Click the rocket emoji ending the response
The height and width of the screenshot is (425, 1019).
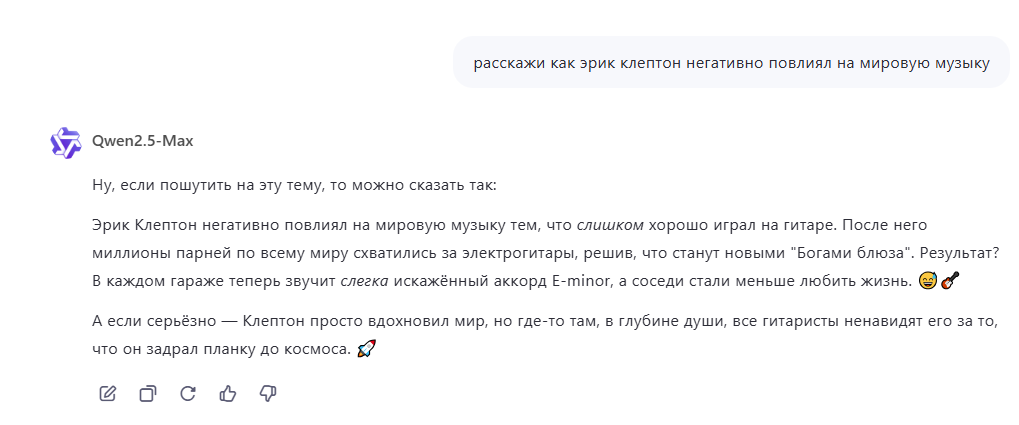coord(367,349)
